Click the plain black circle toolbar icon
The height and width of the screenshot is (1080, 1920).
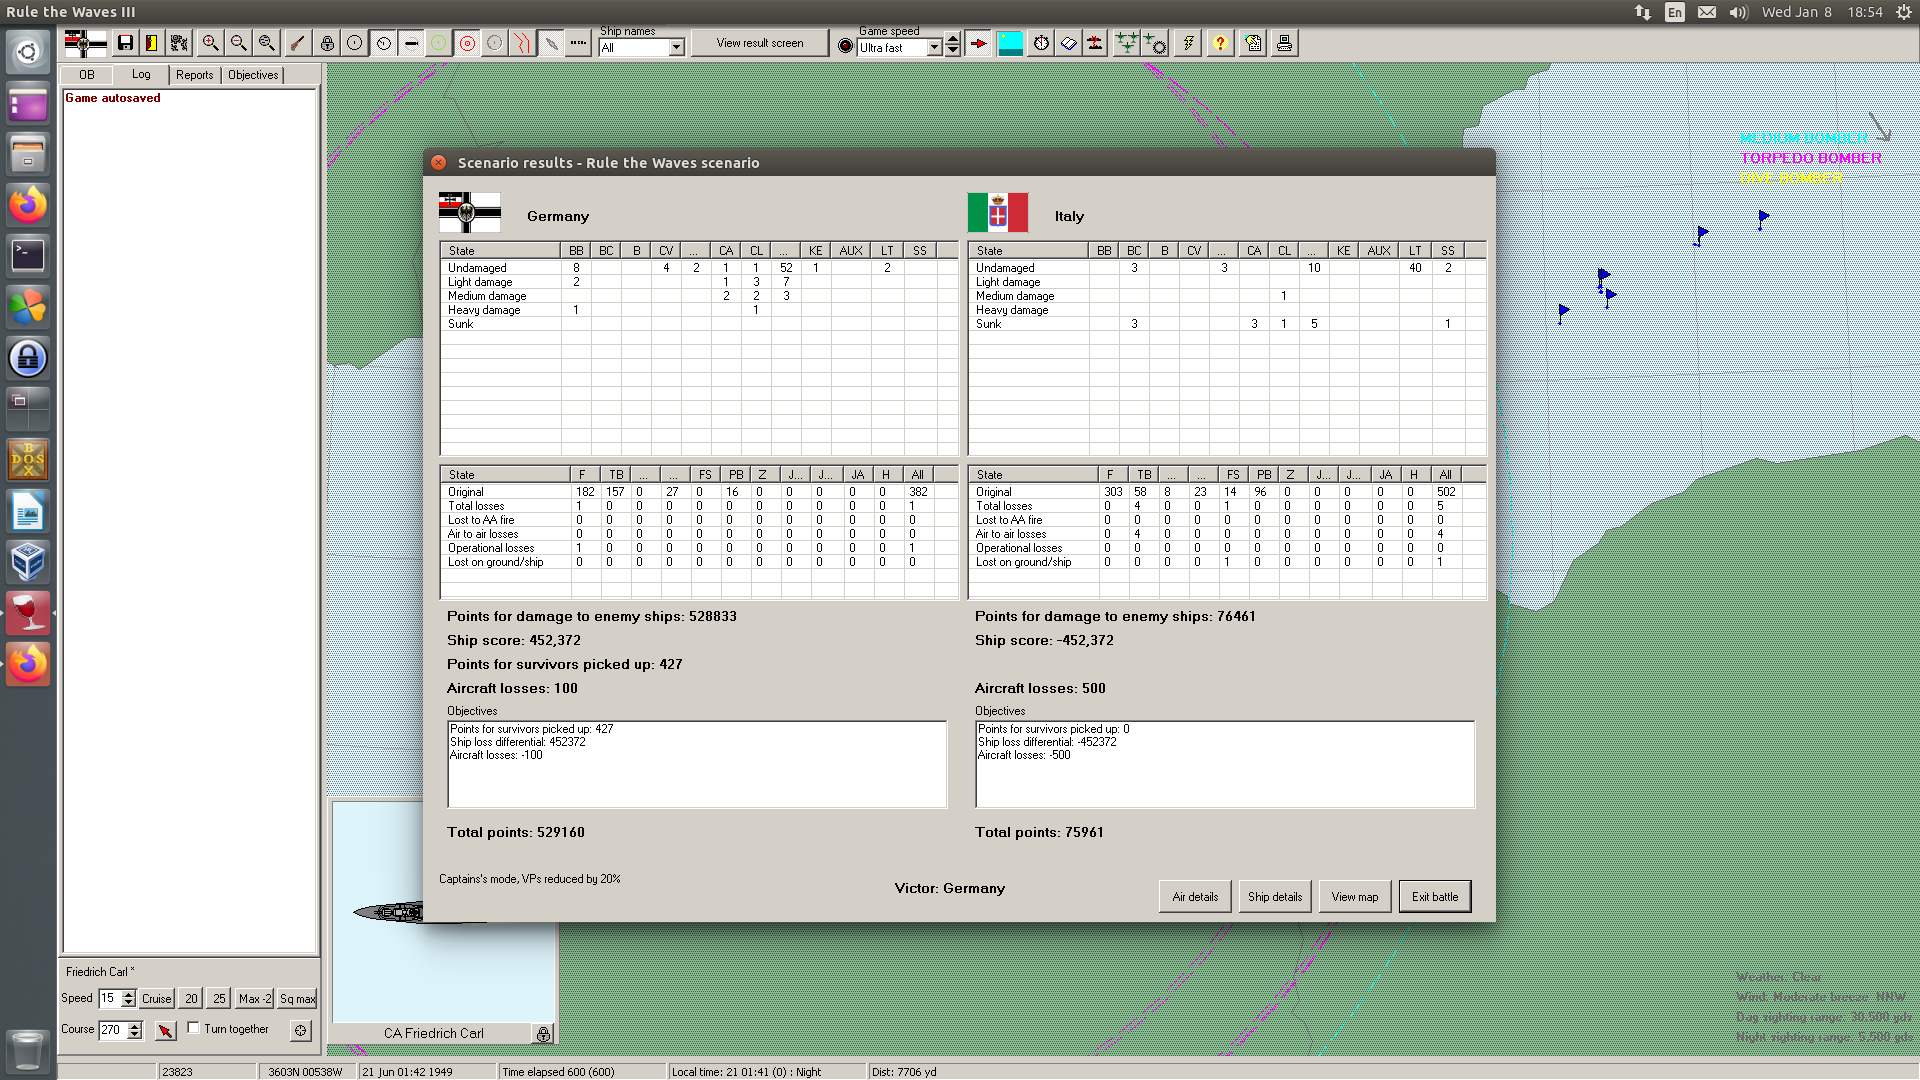(x=354, y=43)
